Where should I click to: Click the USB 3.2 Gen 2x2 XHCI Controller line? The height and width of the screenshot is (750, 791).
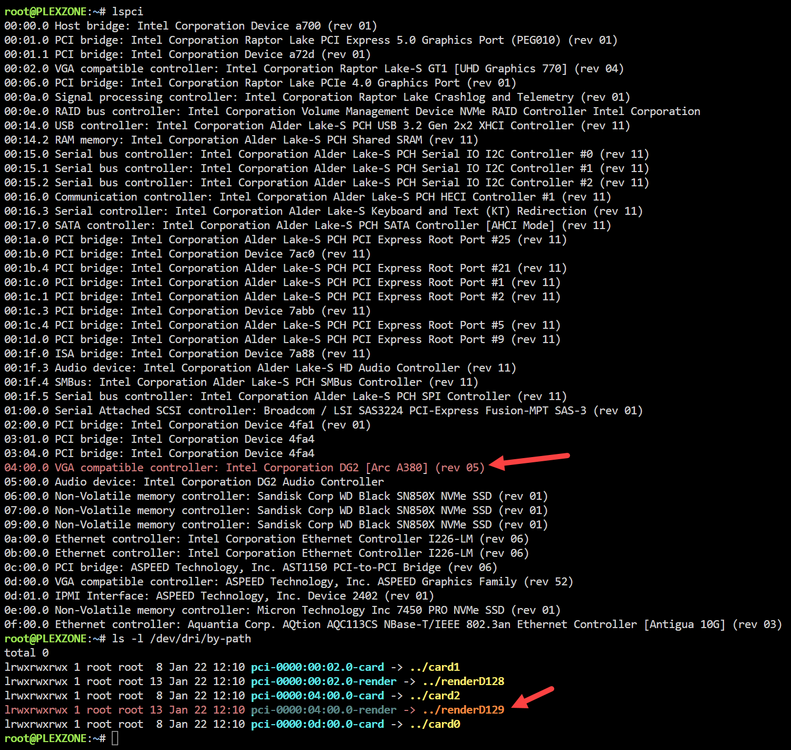pyautogui.click(x=317, y=126)
